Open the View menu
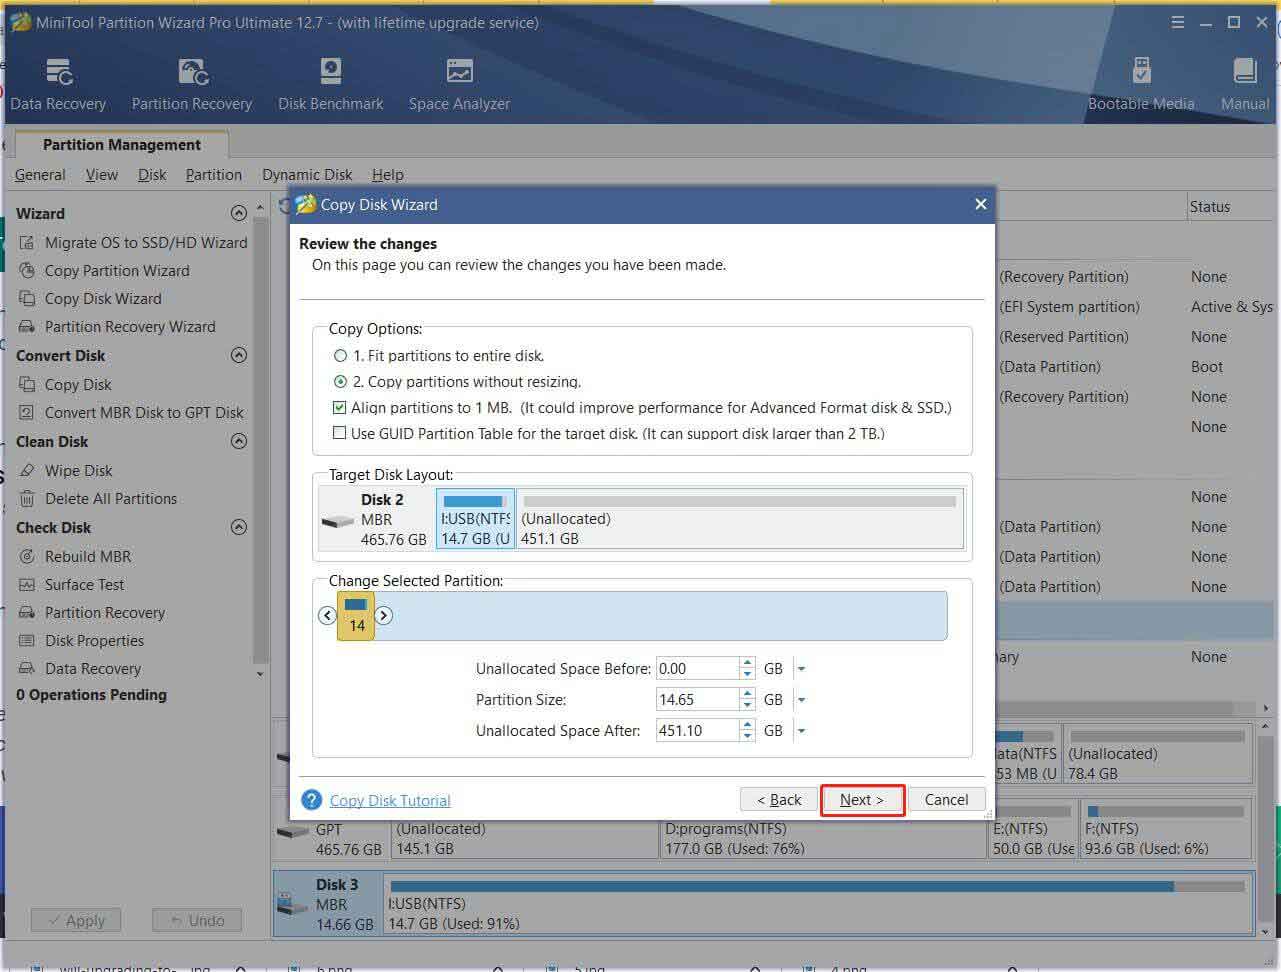The width and height of the screenshot is (1281, 972). click(x=101, y=174)
